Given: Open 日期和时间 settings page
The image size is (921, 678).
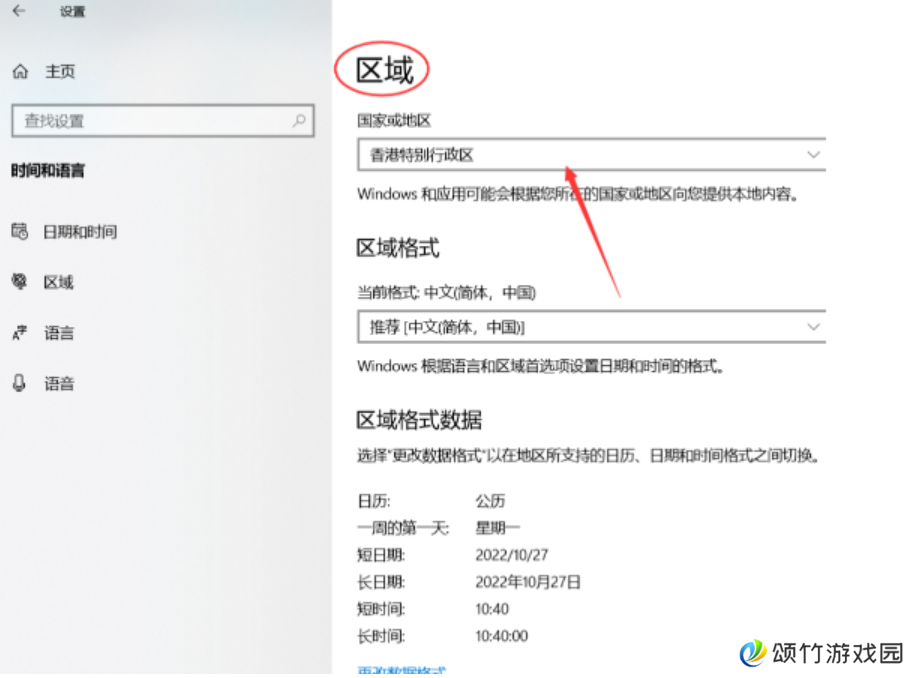Looking at the screenshot, I should (x=80, y=231).
